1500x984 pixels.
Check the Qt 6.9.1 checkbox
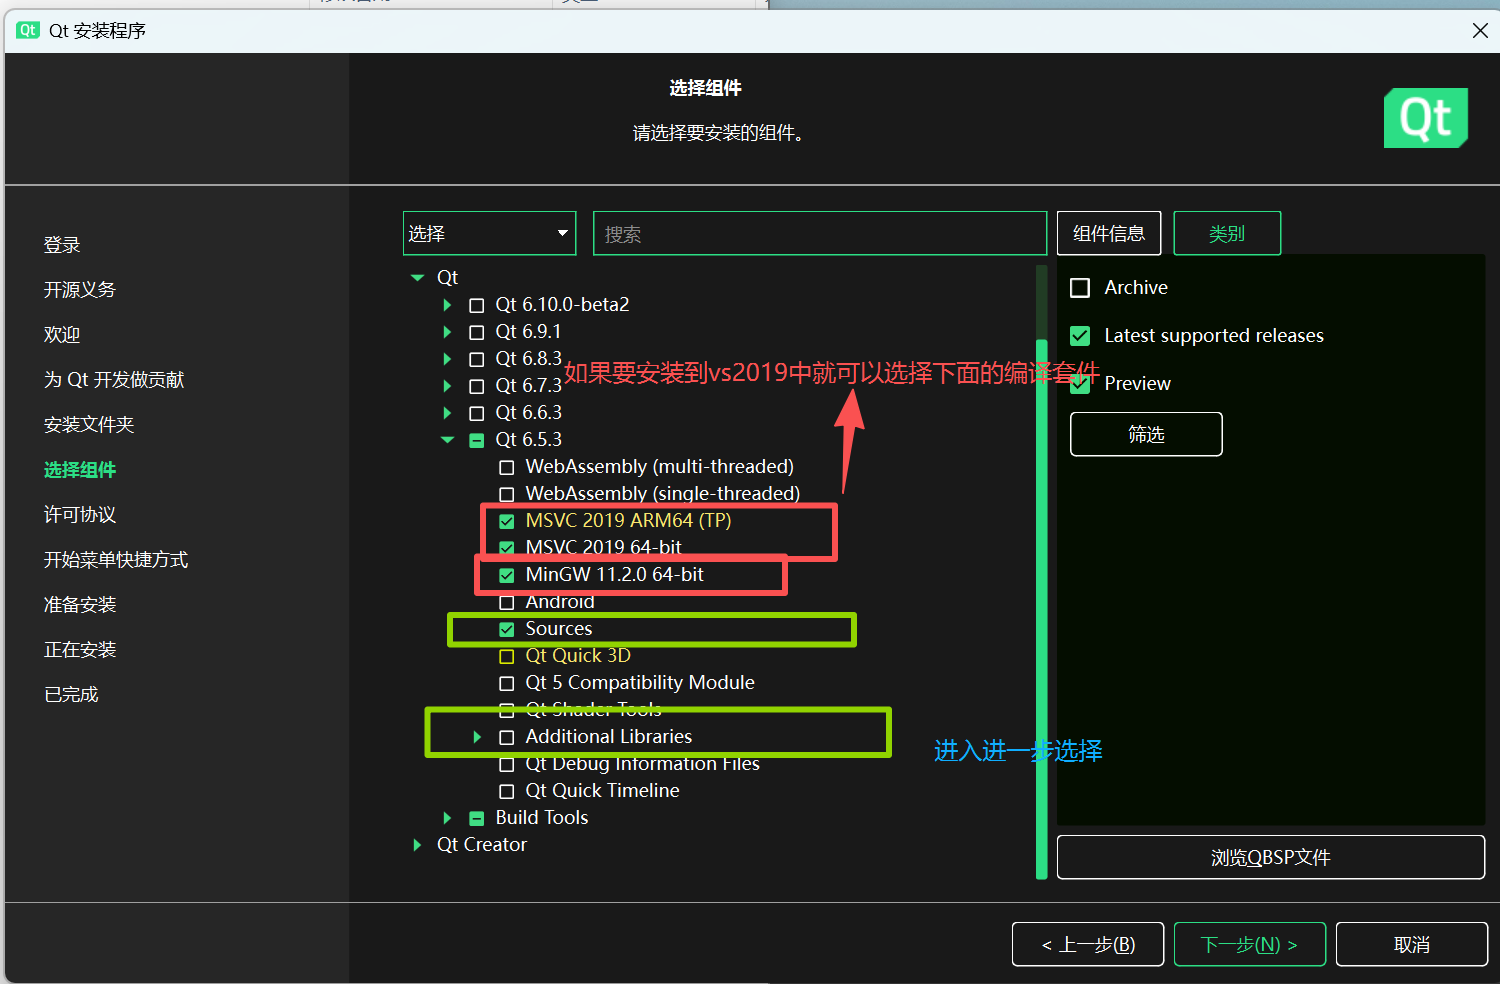tap(477, 332)
